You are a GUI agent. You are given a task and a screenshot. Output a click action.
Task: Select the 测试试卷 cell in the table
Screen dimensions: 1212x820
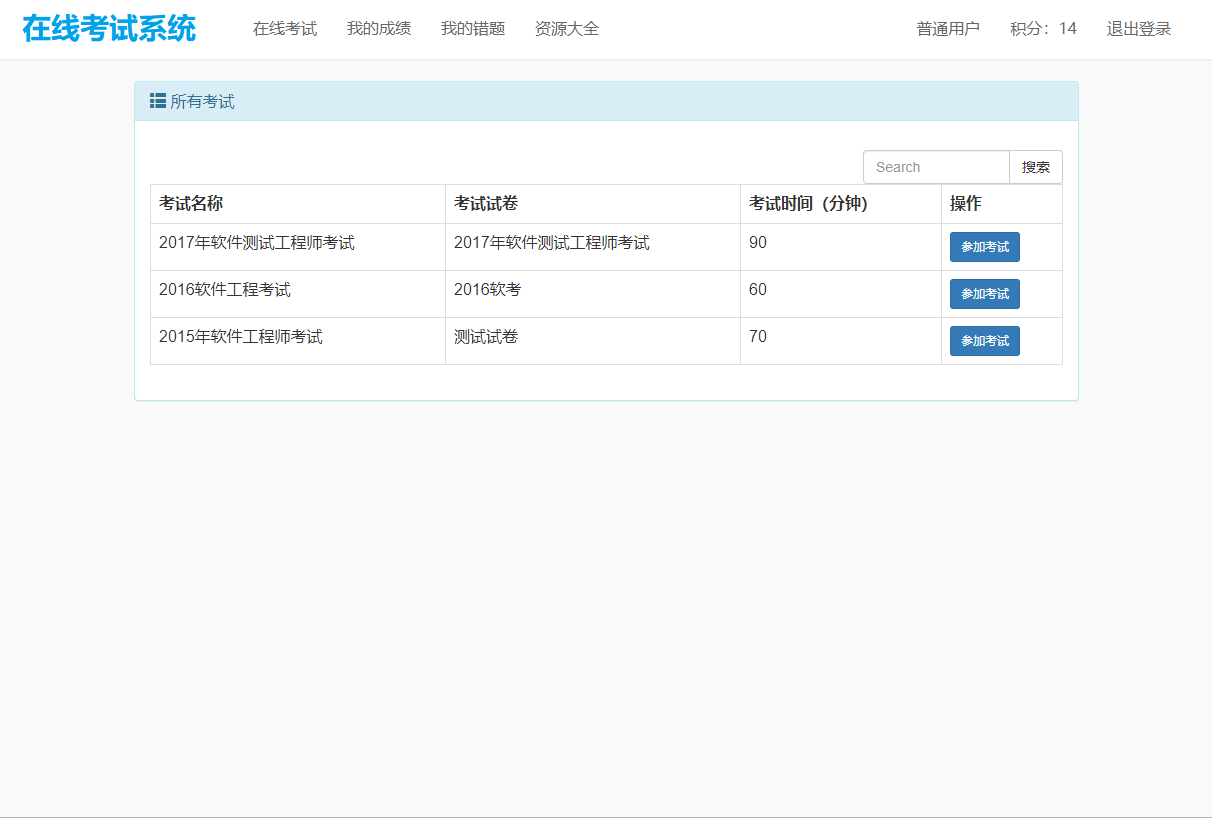point(486,337)
